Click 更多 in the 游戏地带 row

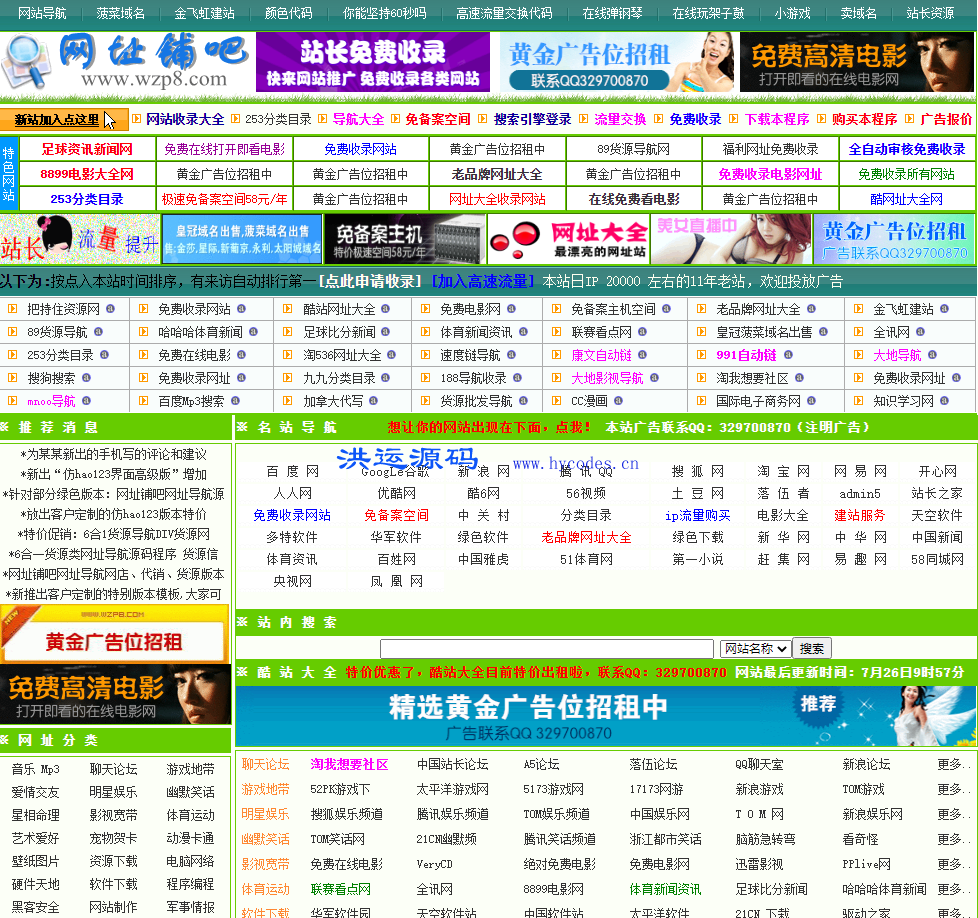click(x=954, y=789)
